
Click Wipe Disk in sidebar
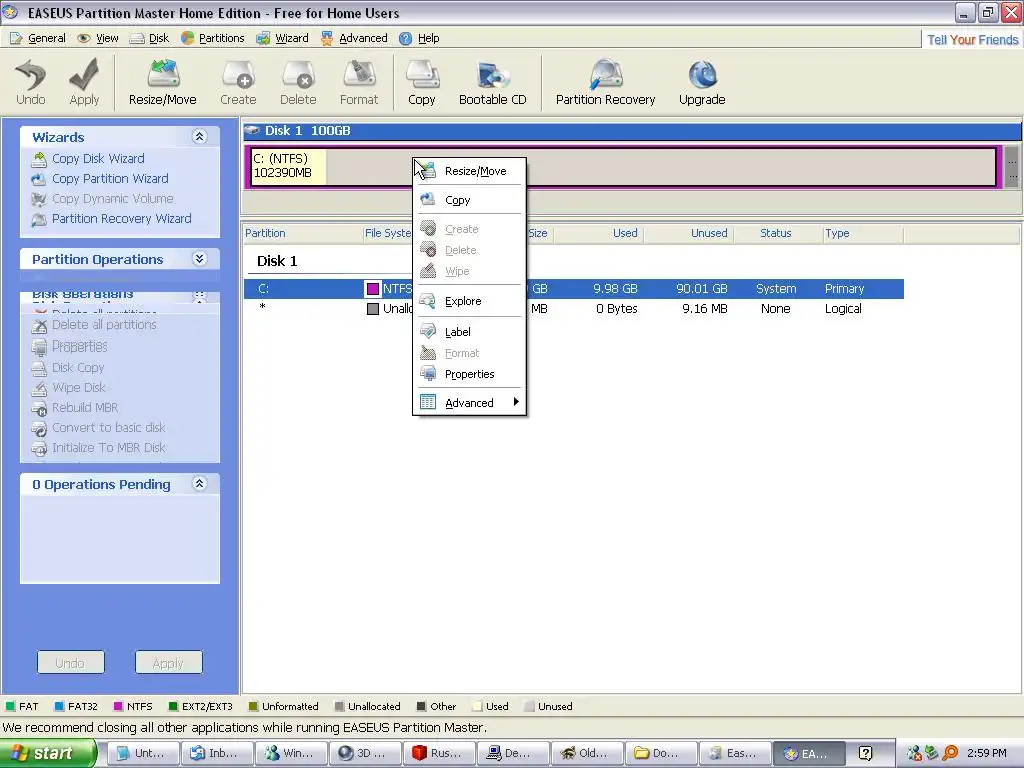[78, 387]
